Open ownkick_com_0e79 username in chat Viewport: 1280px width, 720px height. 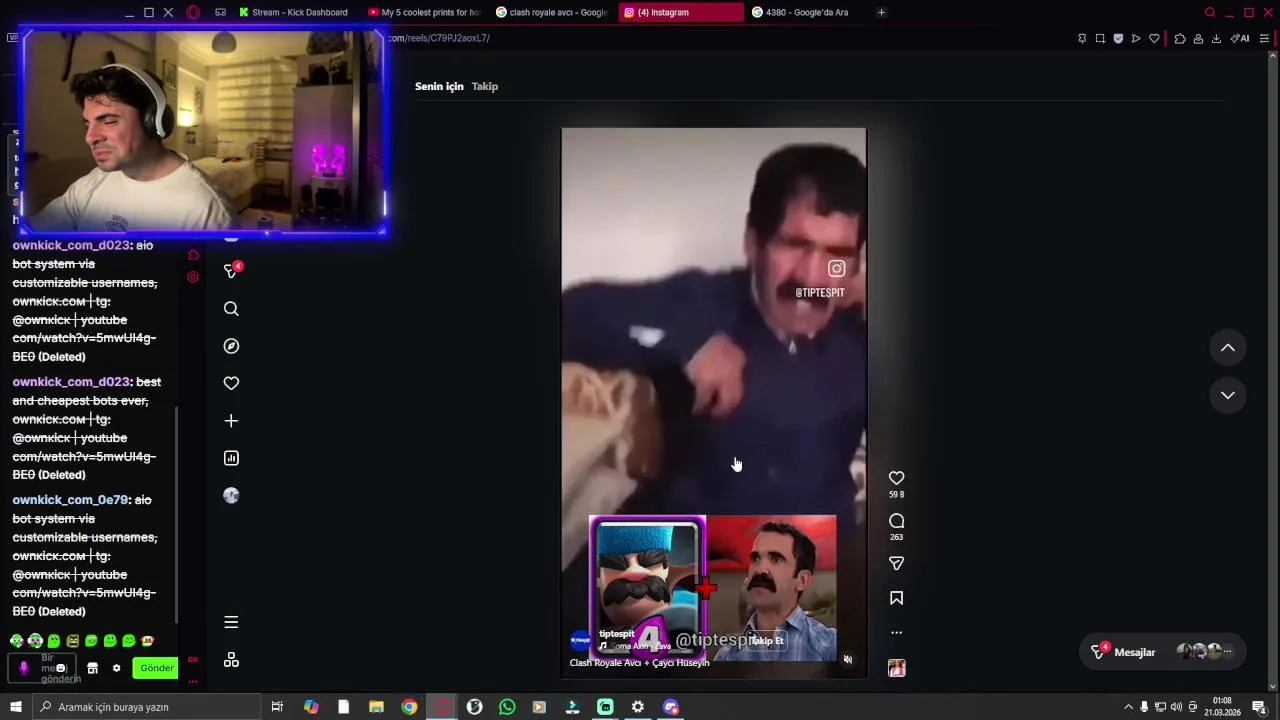click(x=70, y=500)
